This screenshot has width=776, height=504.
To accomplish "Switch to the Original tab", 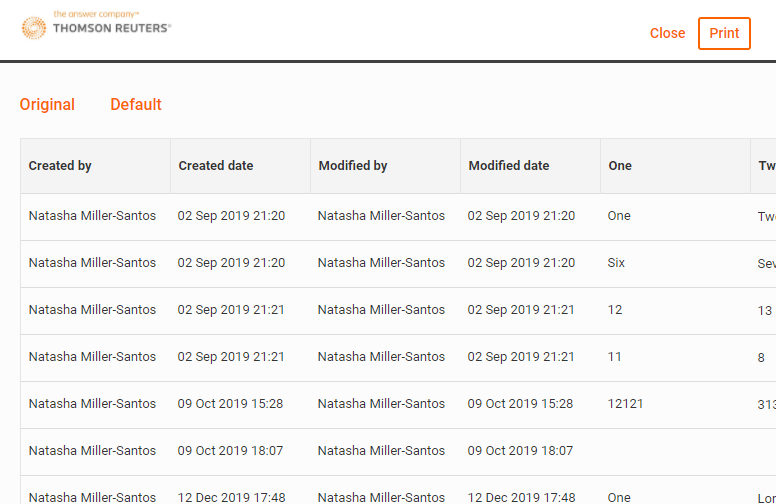I will (47, 104).
